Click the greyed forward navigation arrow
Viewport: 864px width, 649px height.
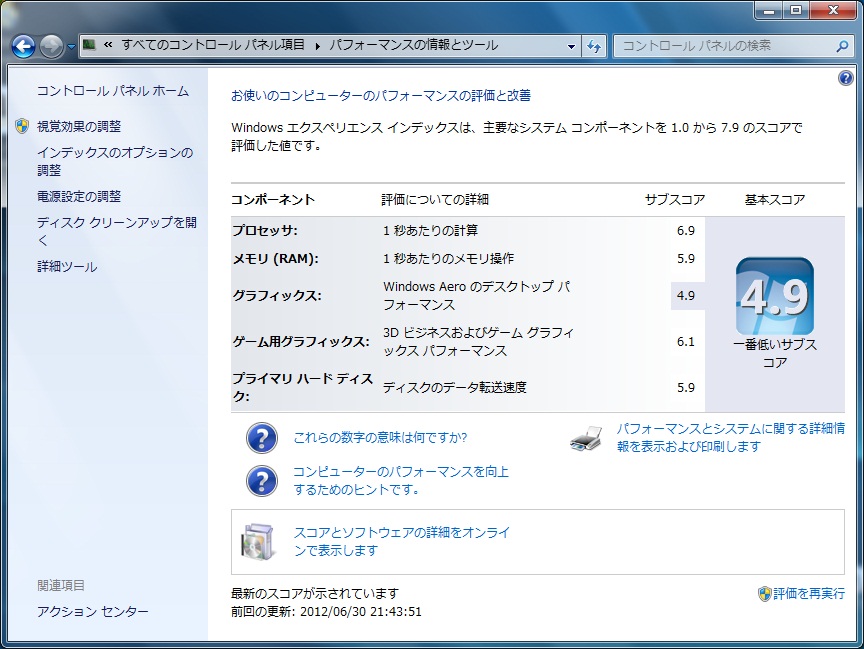click(52, 46)
